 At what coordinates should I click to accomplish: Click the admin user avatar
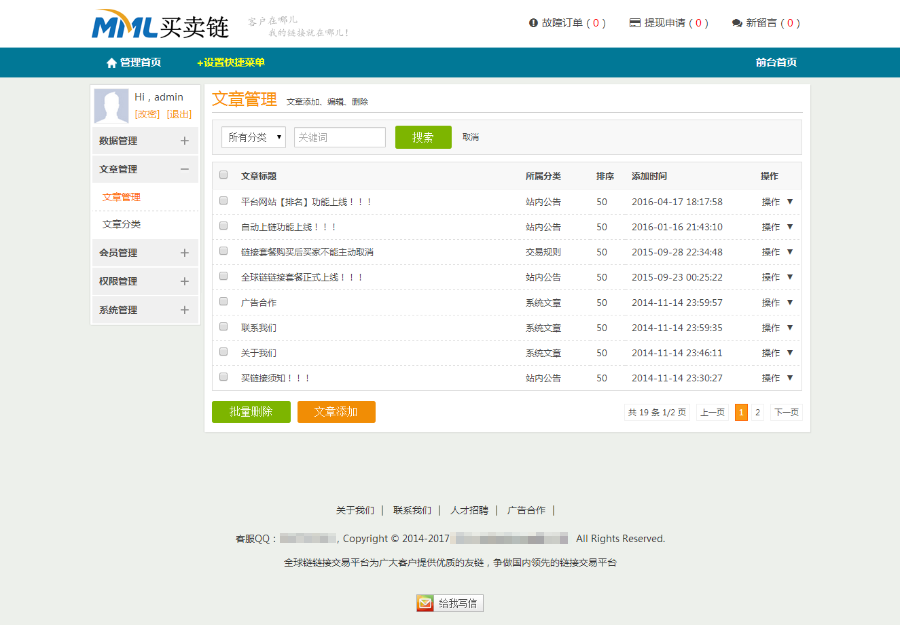(111, 105)
